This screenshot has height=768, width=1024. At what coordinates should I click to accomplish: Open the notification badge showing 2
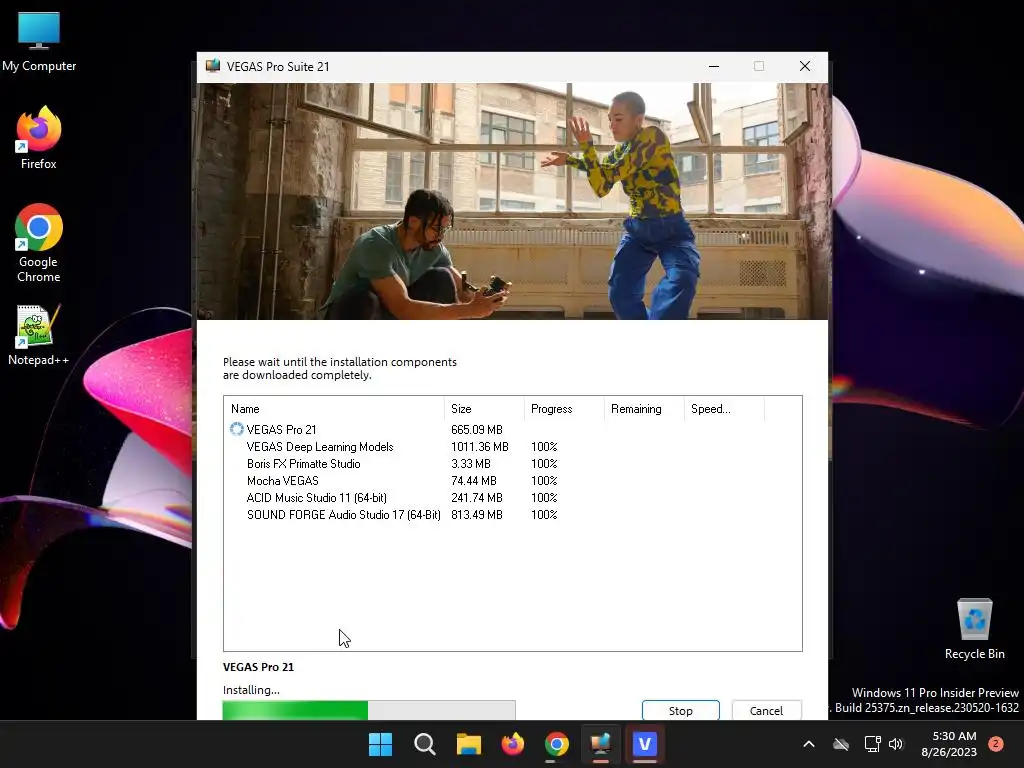click(996, 744)
